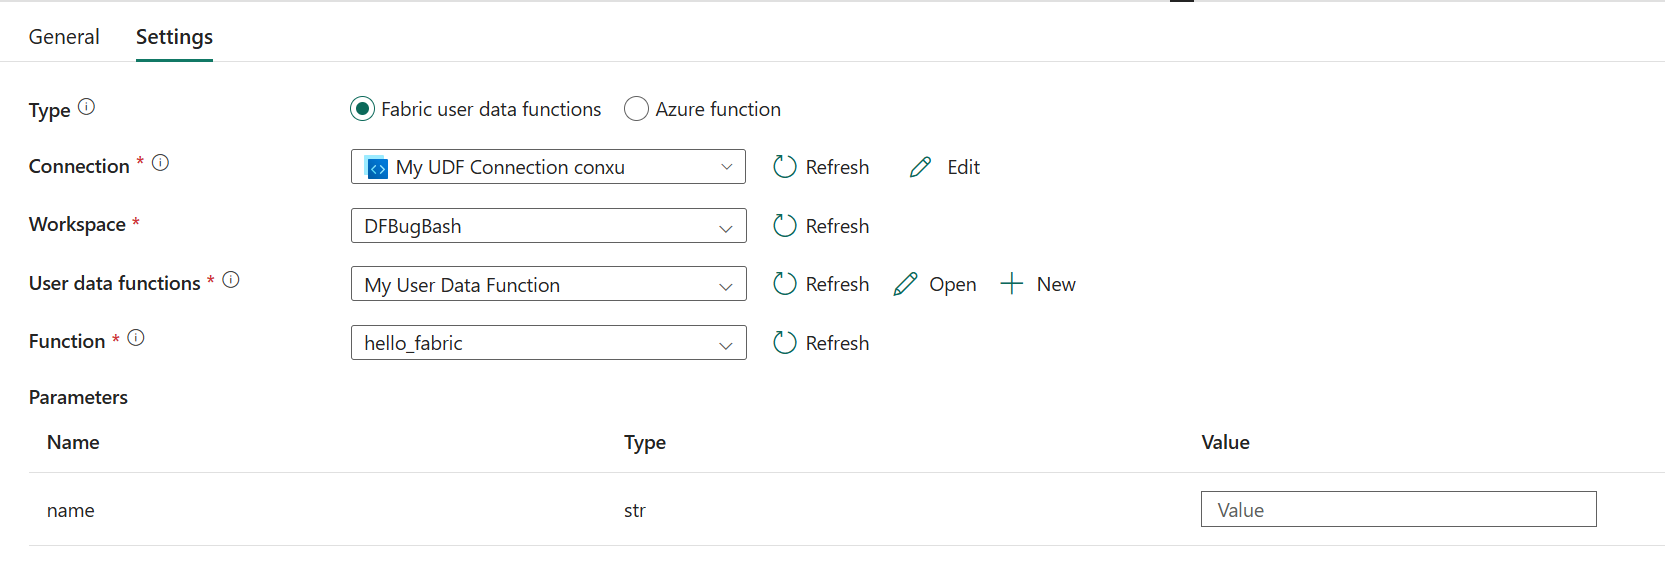Screen dimensions: 1665x583
Task: Click the Parameters section label
Action: pos(78,397)
